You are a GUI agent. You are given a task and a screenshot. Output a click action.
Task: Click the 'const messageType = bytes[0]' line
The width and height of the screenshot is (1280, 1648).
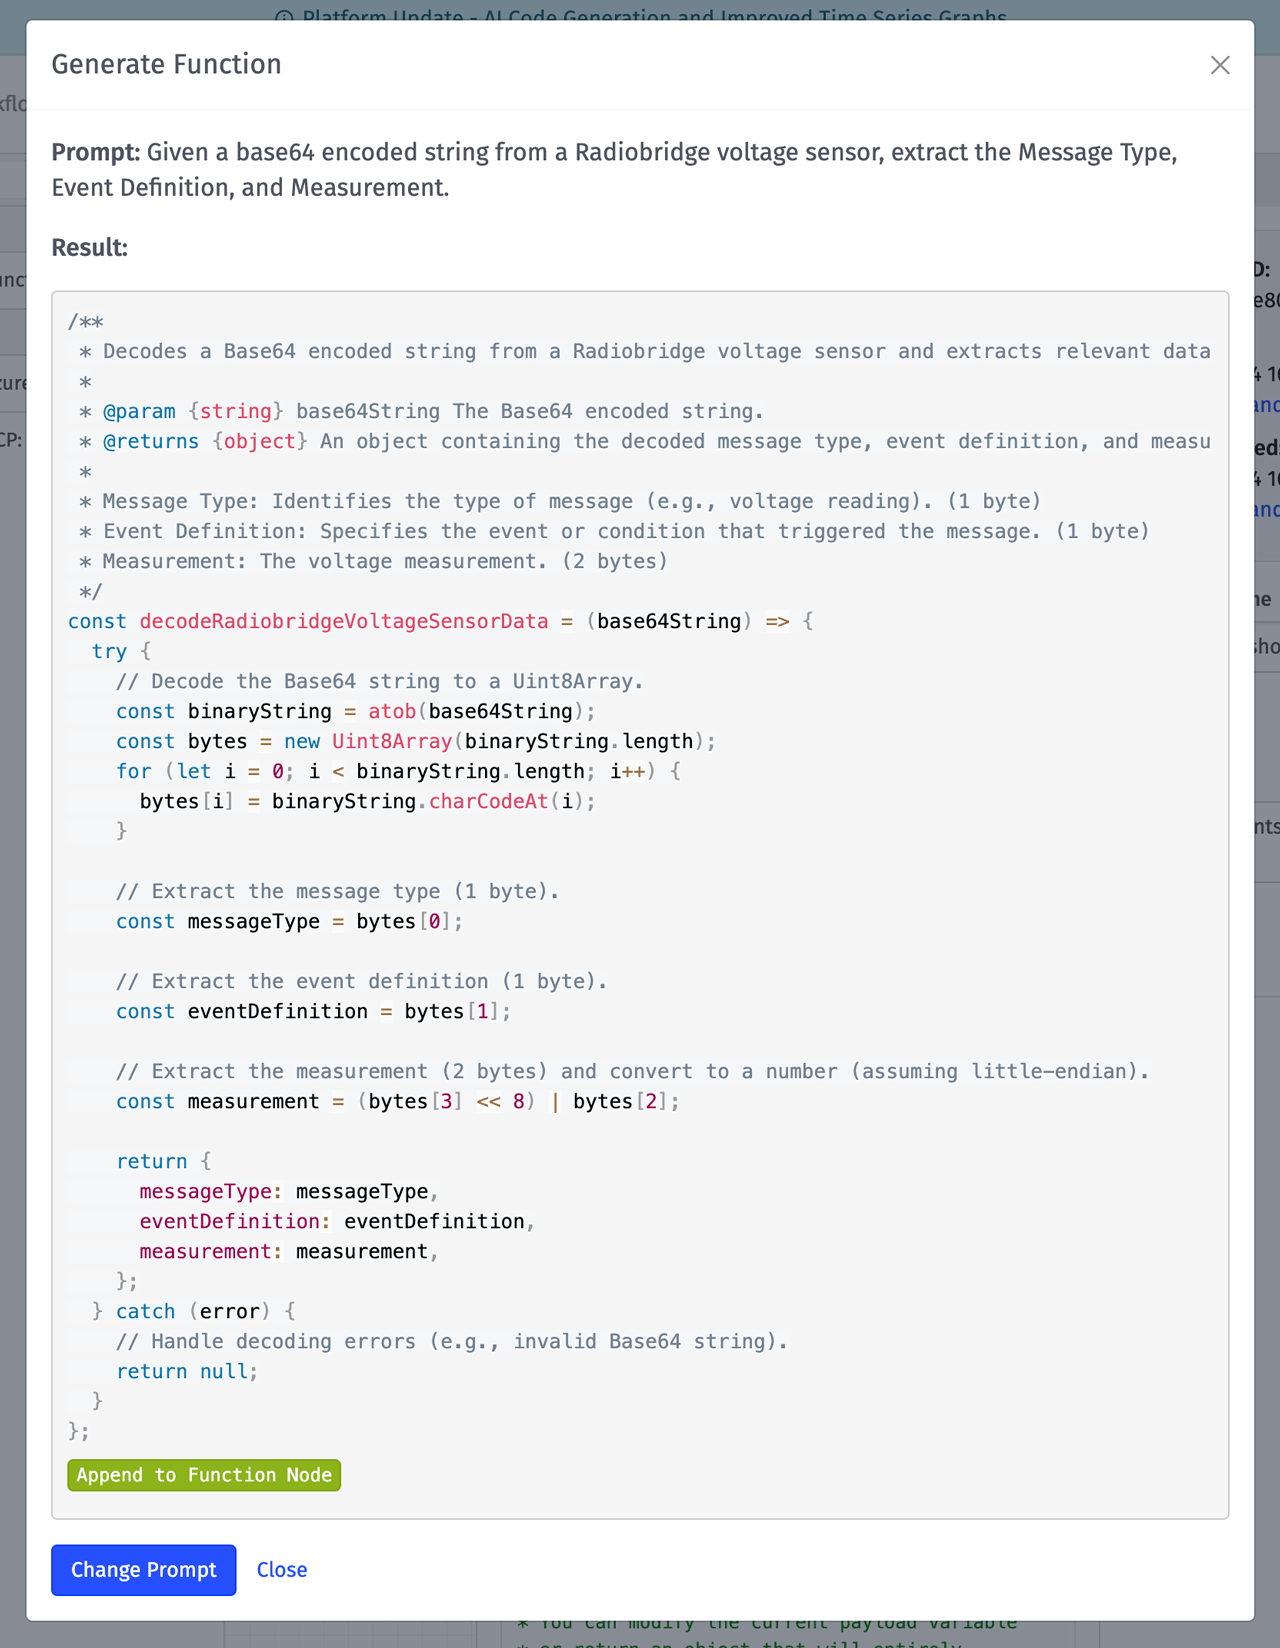click(290, 921)
